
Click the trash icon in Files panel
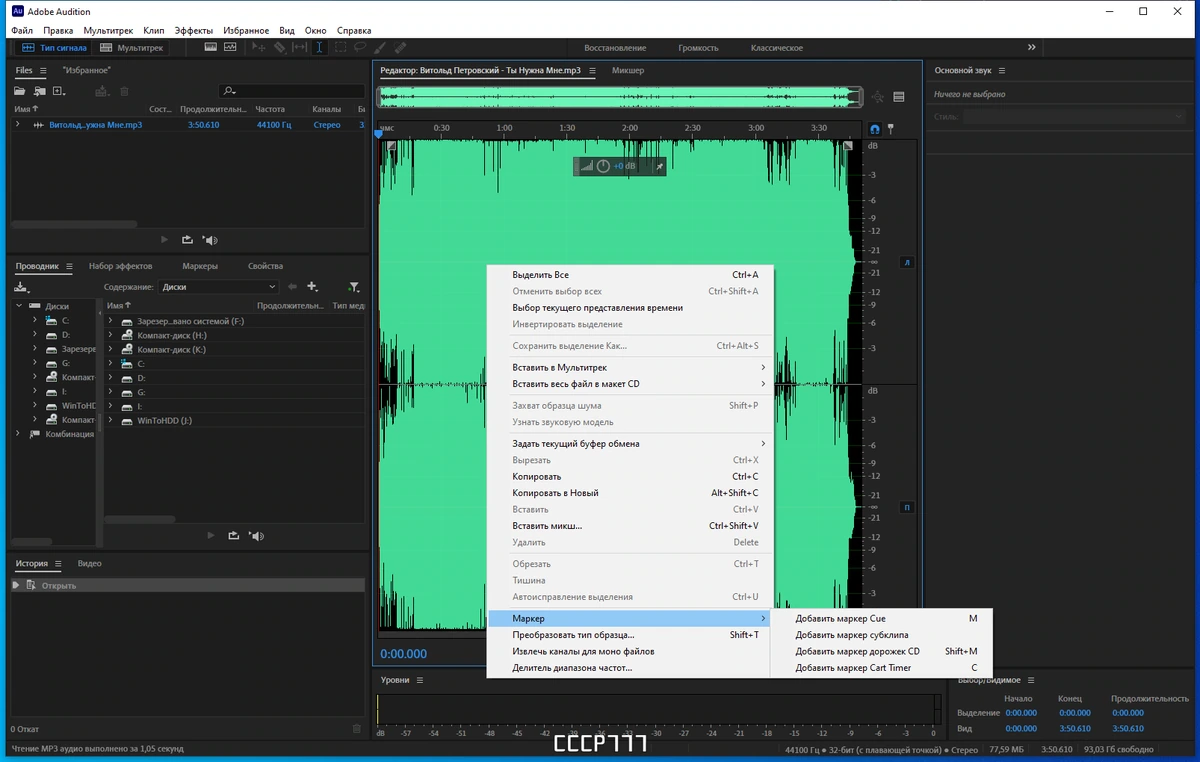125,91
